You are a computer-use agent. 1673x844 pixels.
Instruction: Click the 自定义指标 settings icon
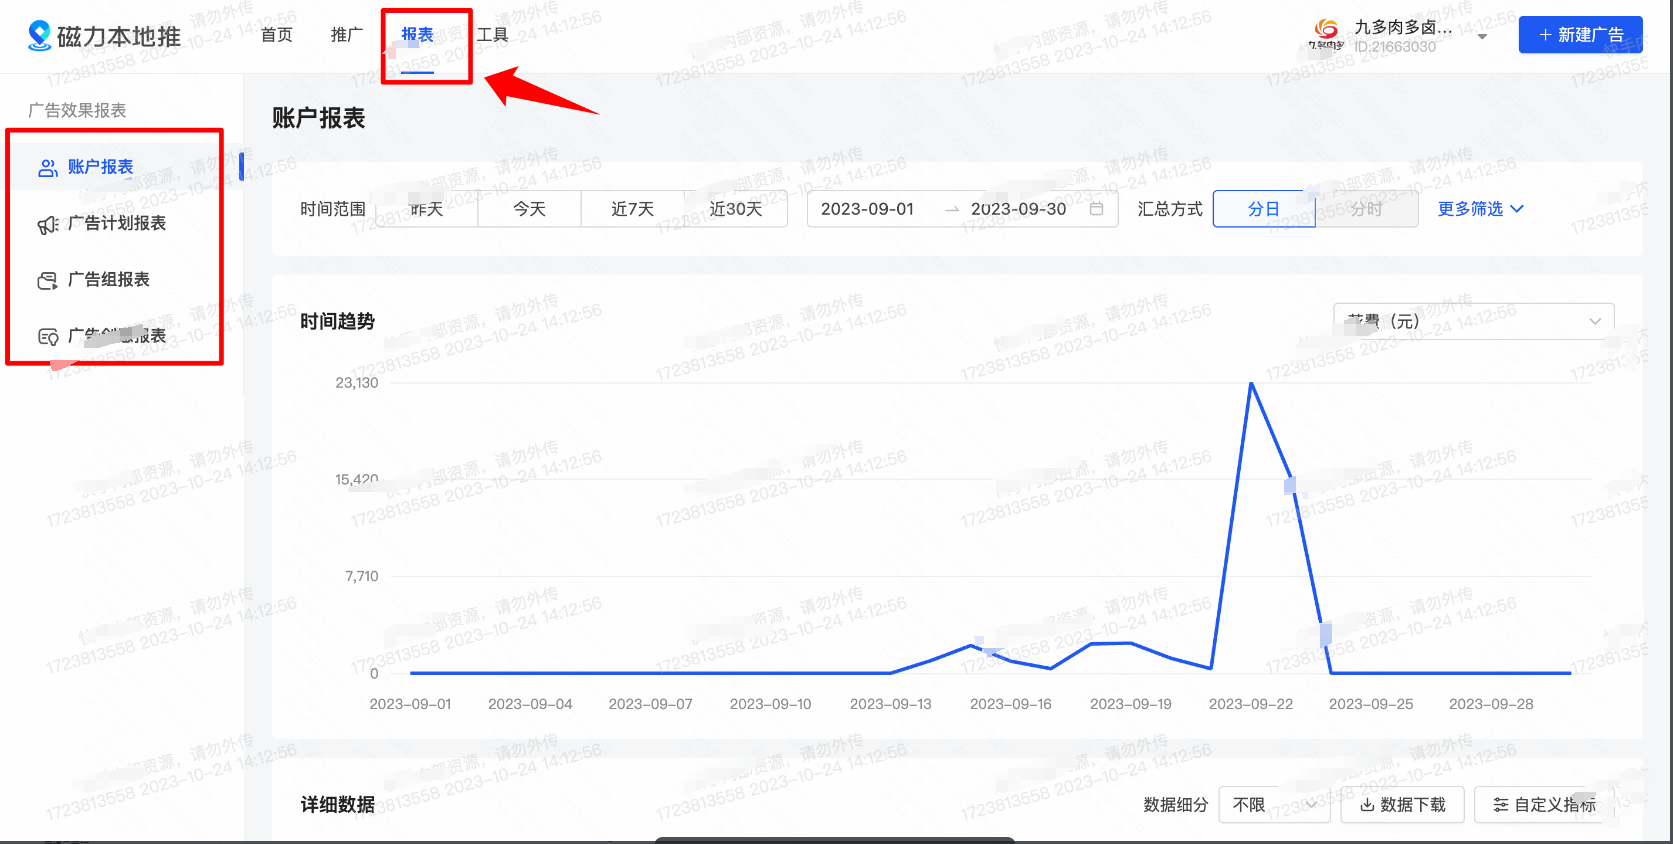pyautogui.click(x=1500, y=805)
